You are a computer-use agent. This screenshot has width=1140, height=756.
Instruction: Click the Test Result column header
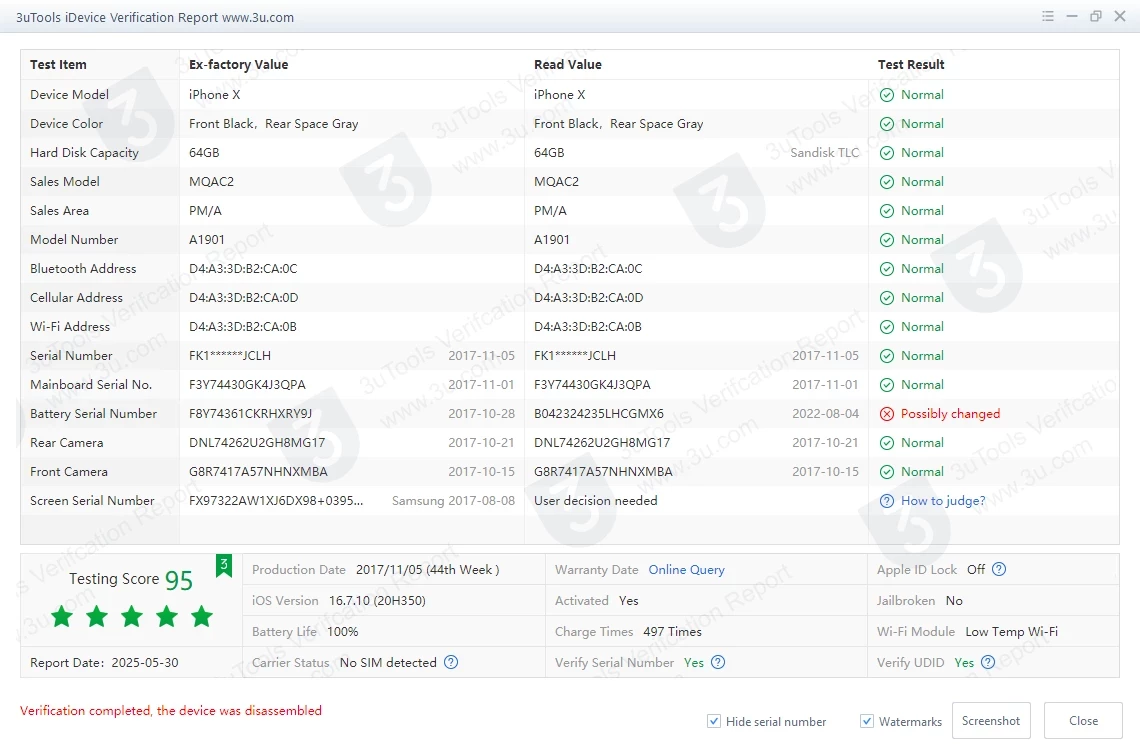coord(911,65)
